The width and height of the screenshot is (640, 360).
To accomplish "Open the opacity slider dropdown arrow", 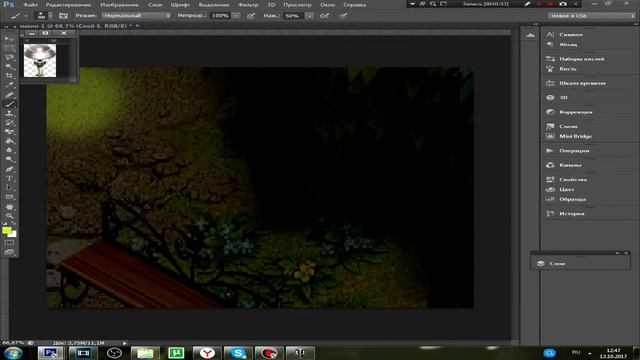I will click(x=236, y=16).
